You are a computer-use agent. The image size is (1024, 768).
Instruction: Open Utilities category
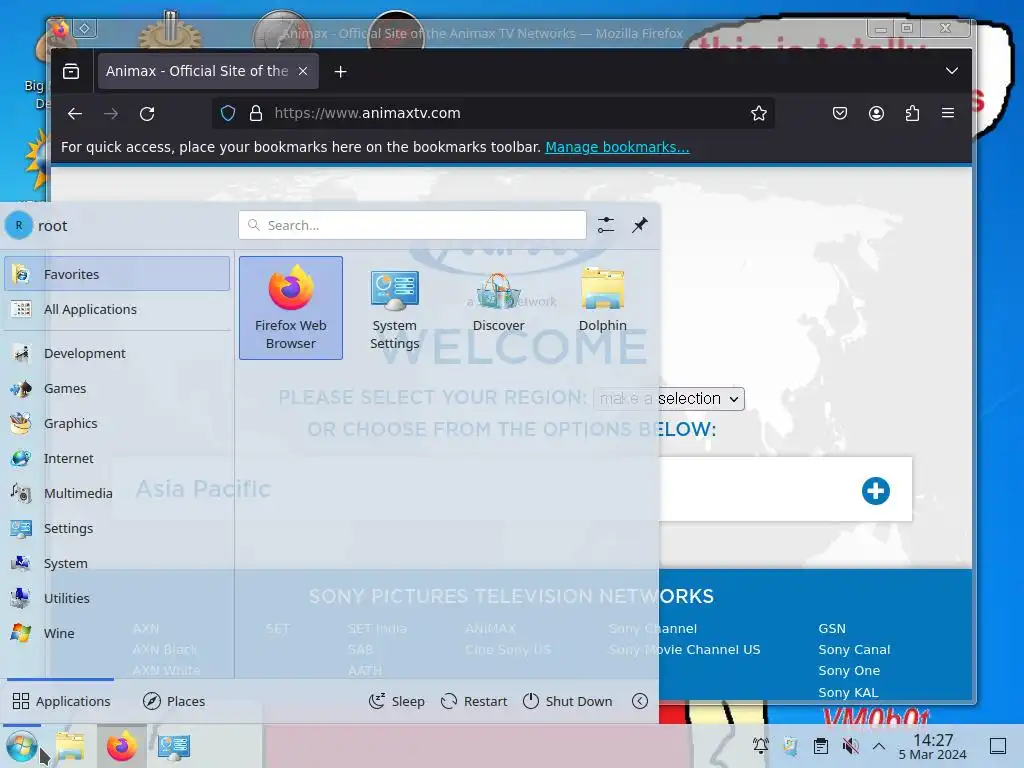(117, 598)
